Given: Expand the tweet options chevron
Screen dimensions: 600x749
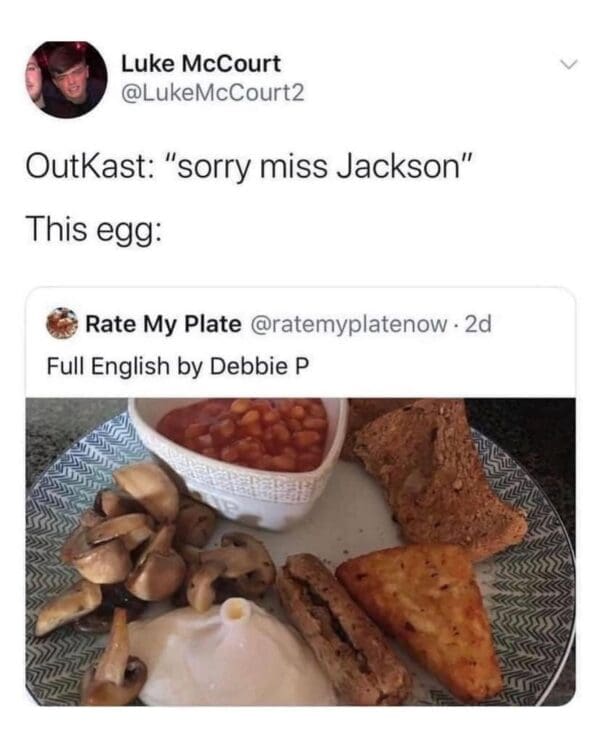Looking at the screenshot, I should (568, 64).
